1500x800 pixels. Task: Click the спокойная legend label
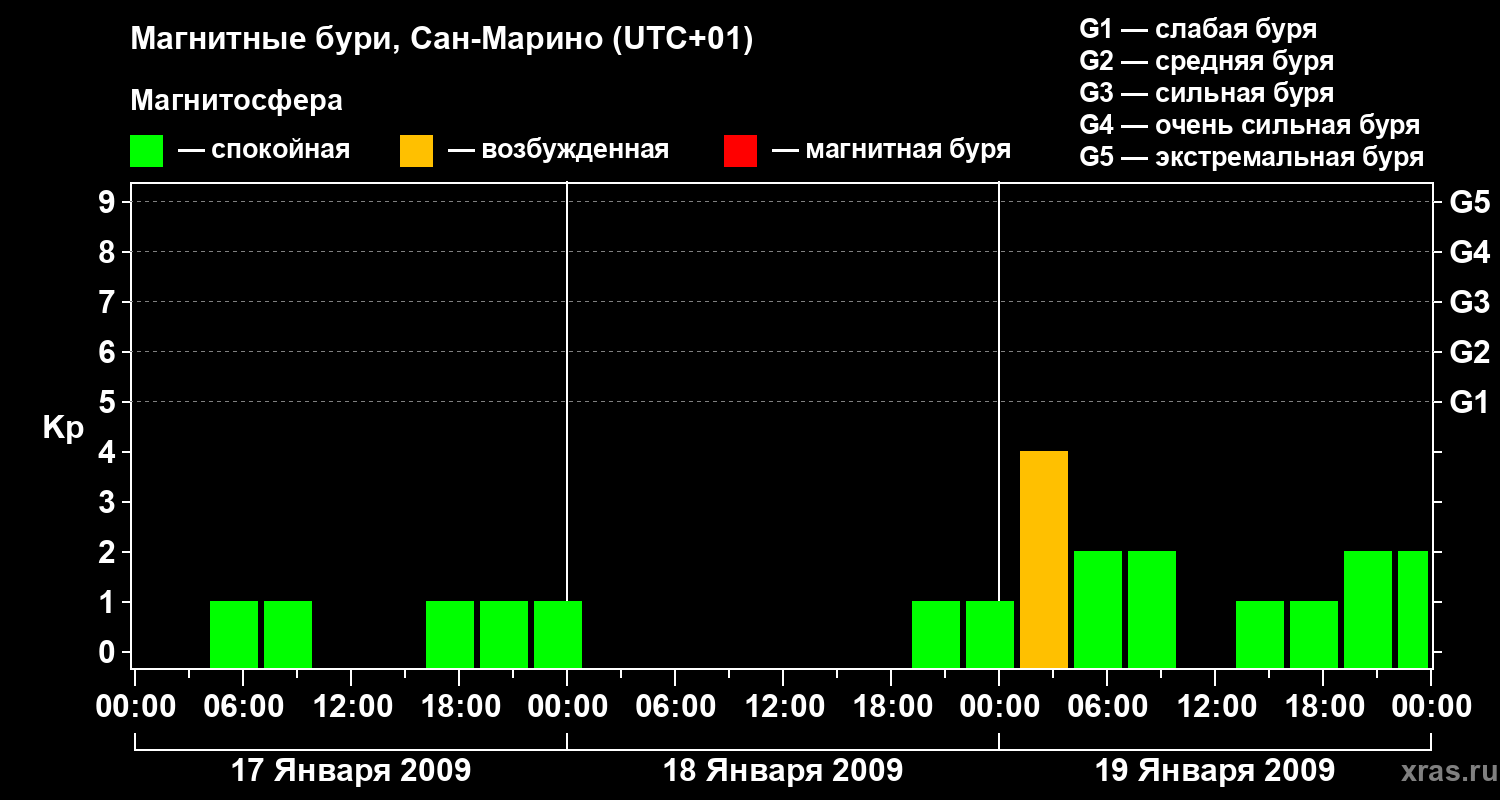click(280, 151)
